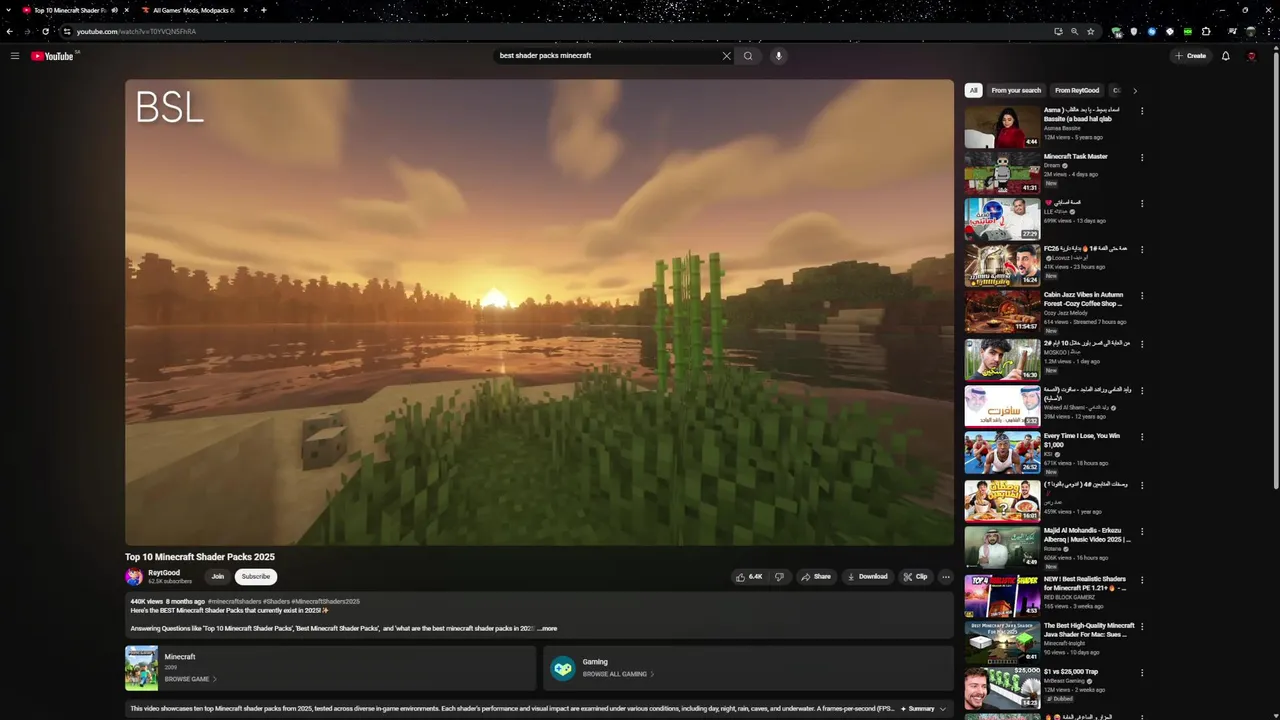Reload the page with refresh icon
Screen dimensions: 1280x720
45,31
